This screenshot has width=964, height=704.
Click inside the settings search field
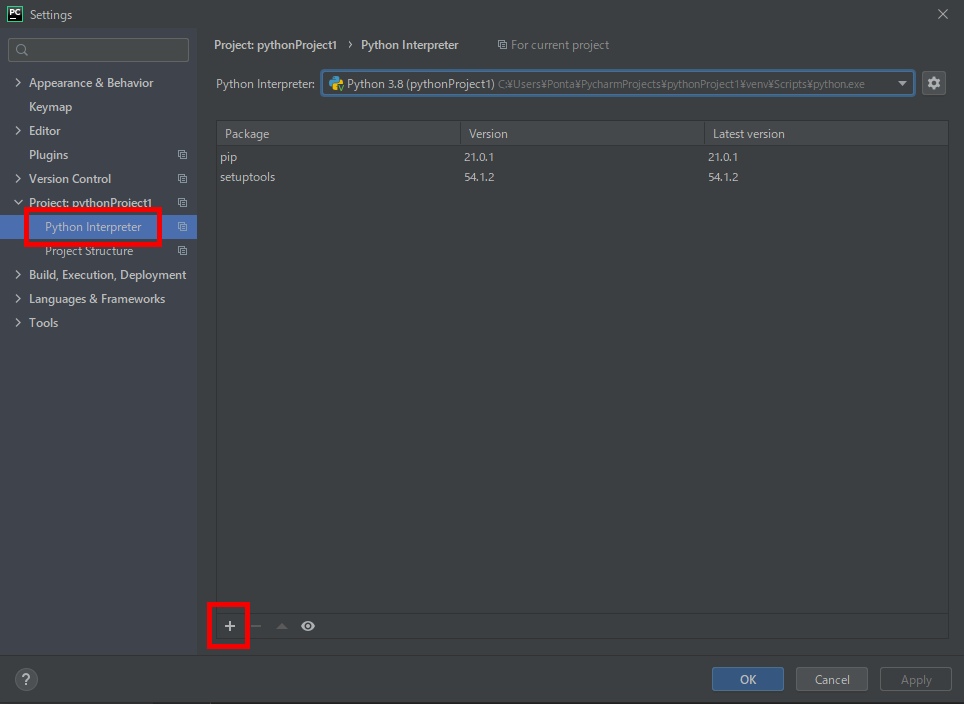point(97,49)
